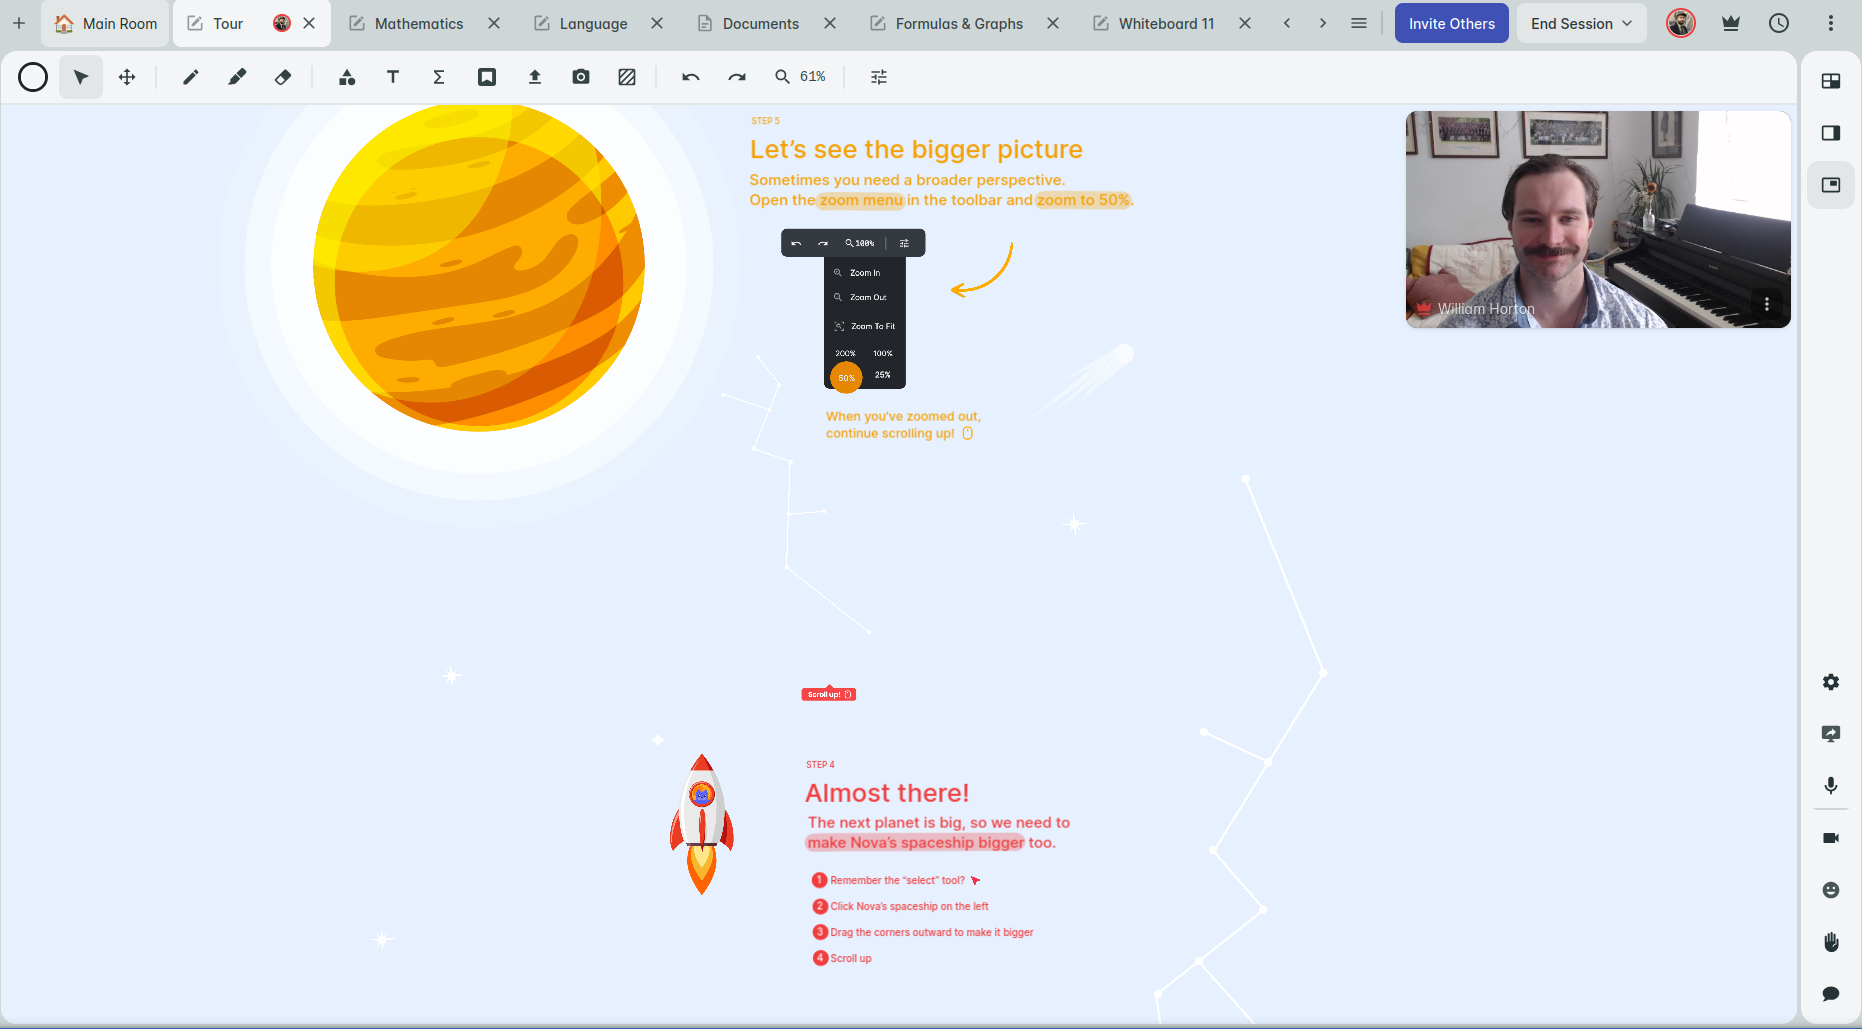Switch to the Tour tab
Image resolution: width=1862 pixels, height=1029 pixels.
pyautogui.click(x=228, y=24)
